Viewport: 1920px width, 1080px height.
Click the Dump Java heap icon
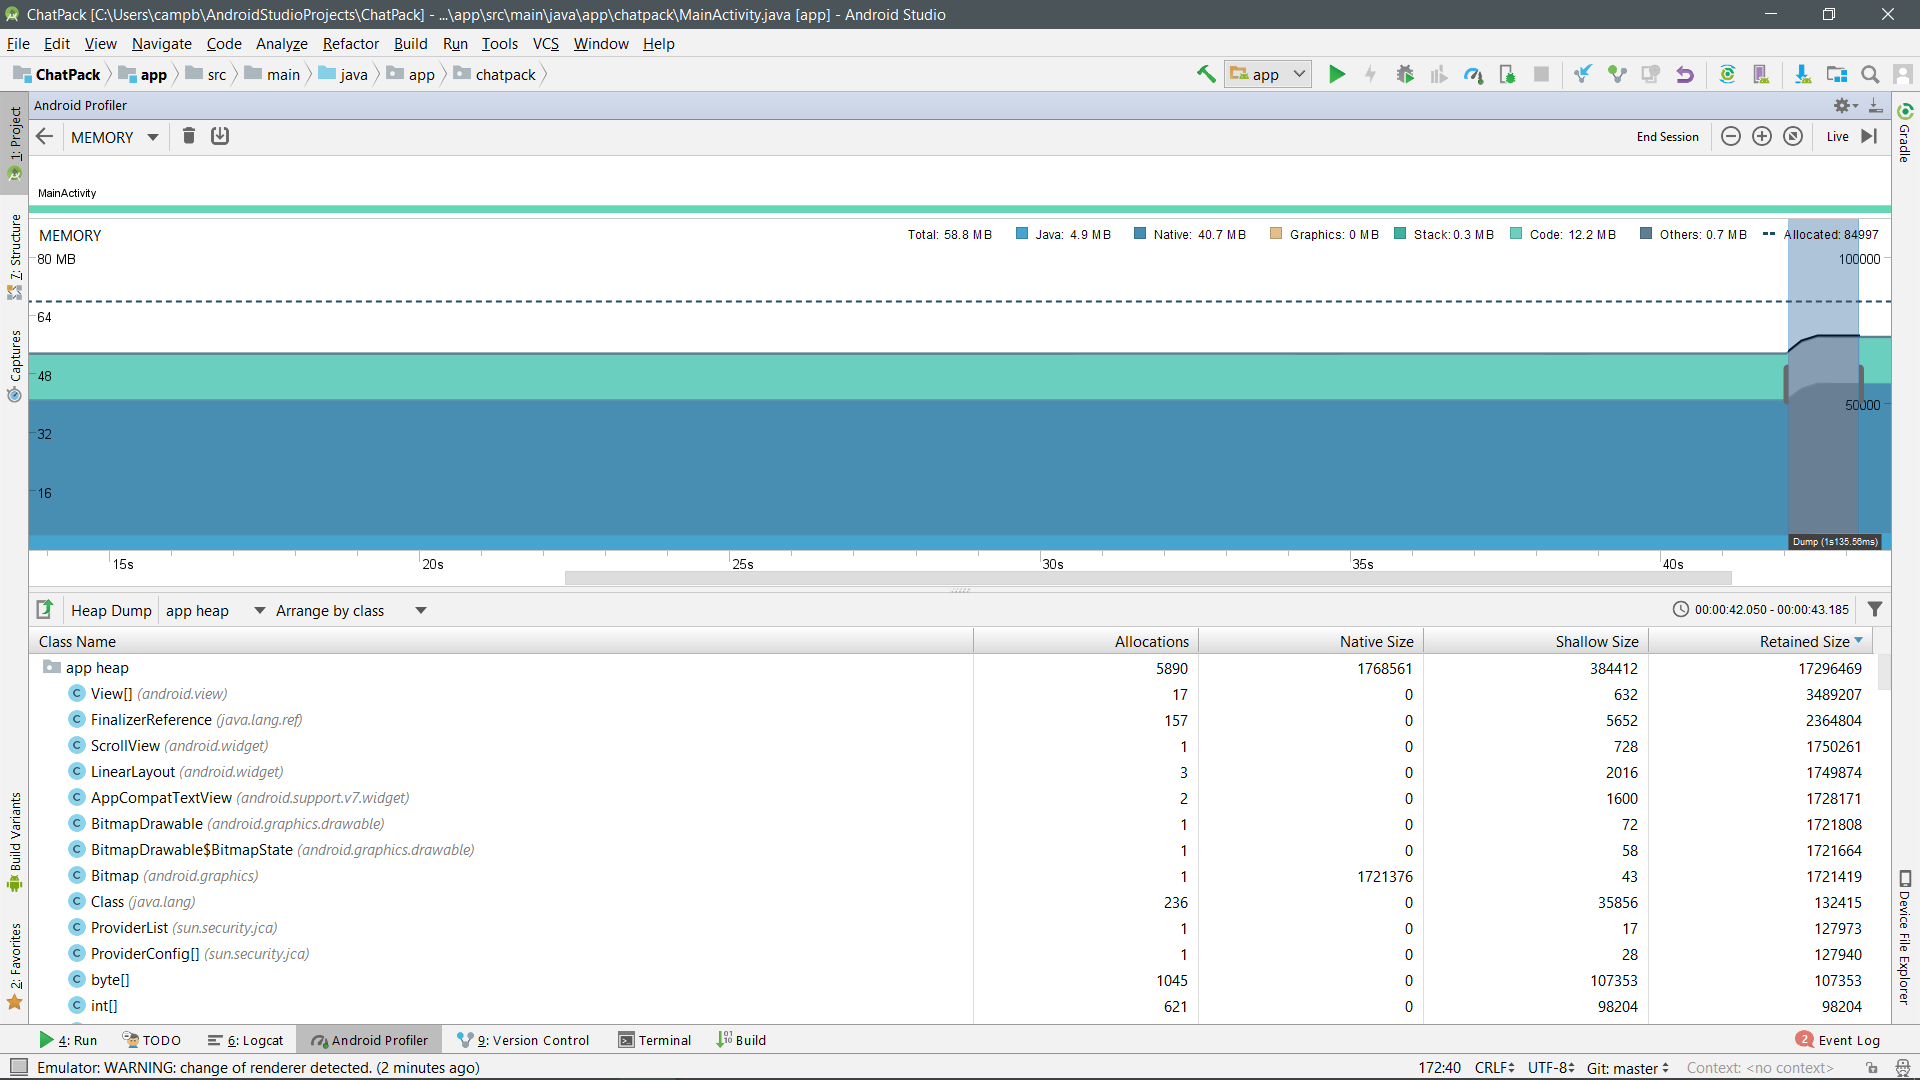click(220, 136)
